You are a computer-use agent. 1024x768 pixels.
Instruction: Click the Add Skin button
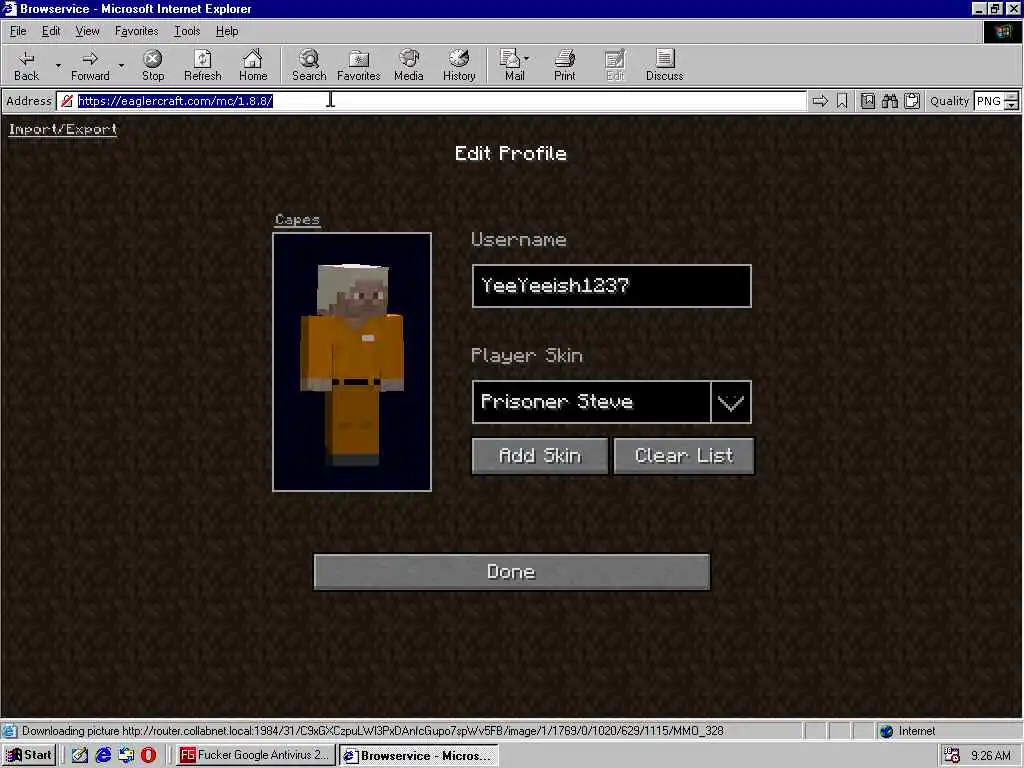pos(539,455)
